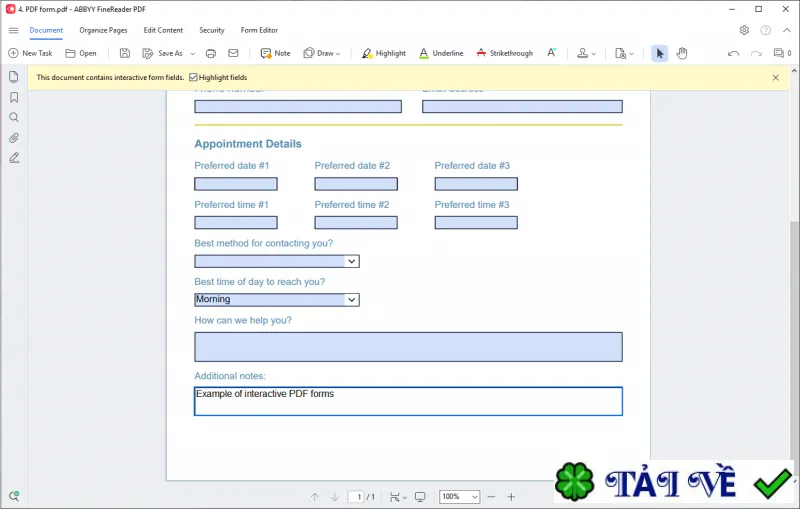Open the Pages panel in sidebar
The image size is (800, 509).
(14, 77)
